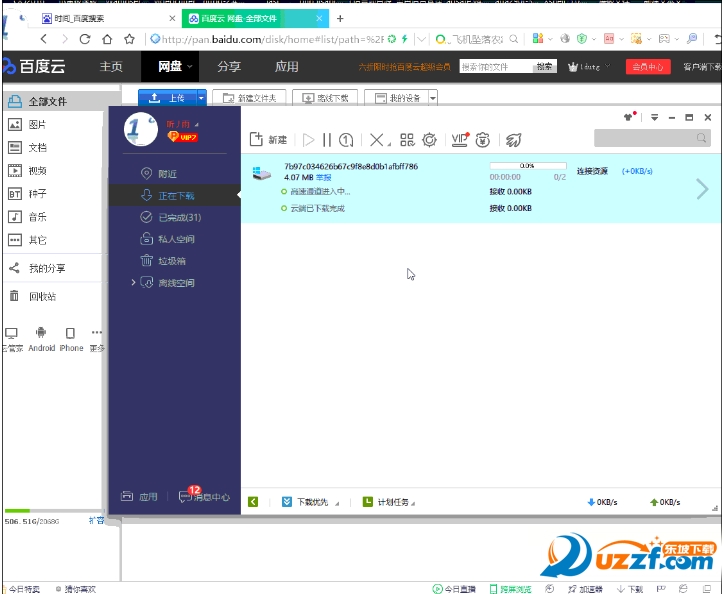Viewport: 724px width, 594px height.
Task: Select 正在下载 in Thunder sidebar
Action: click(175, 195)
